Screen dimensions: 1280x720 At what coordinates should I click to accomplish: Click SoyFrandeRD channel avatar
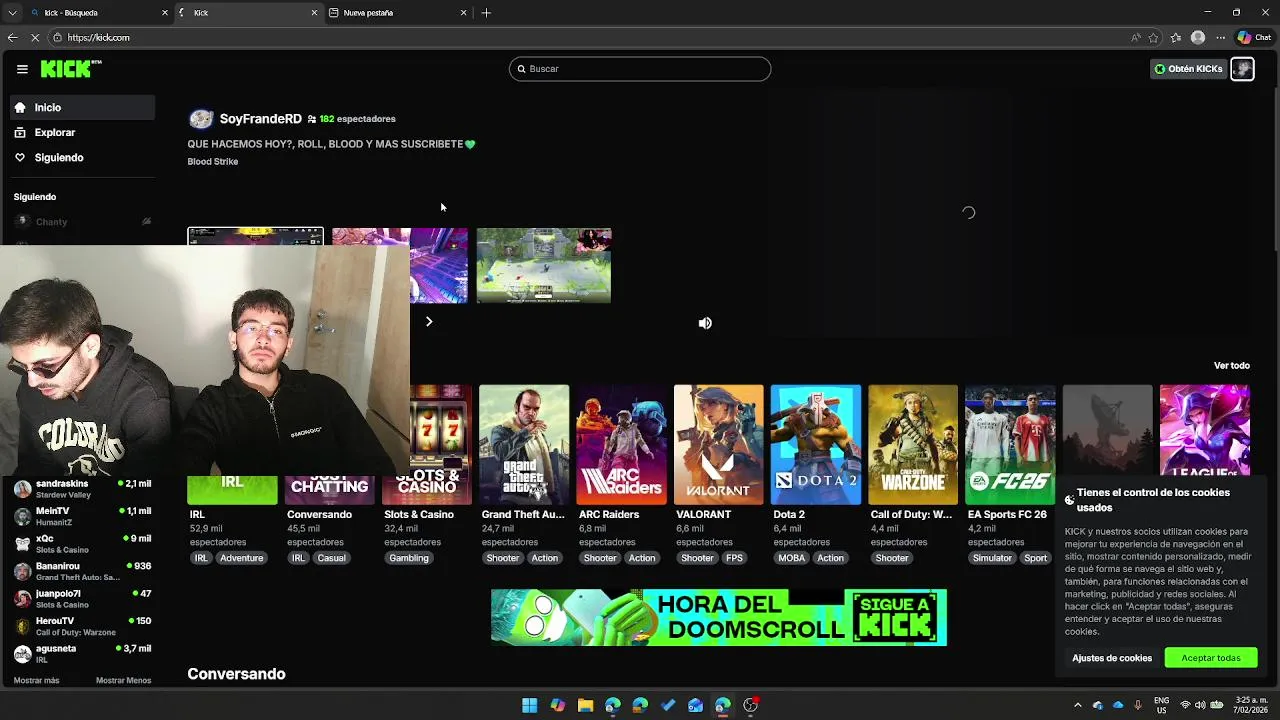(201, 119)
